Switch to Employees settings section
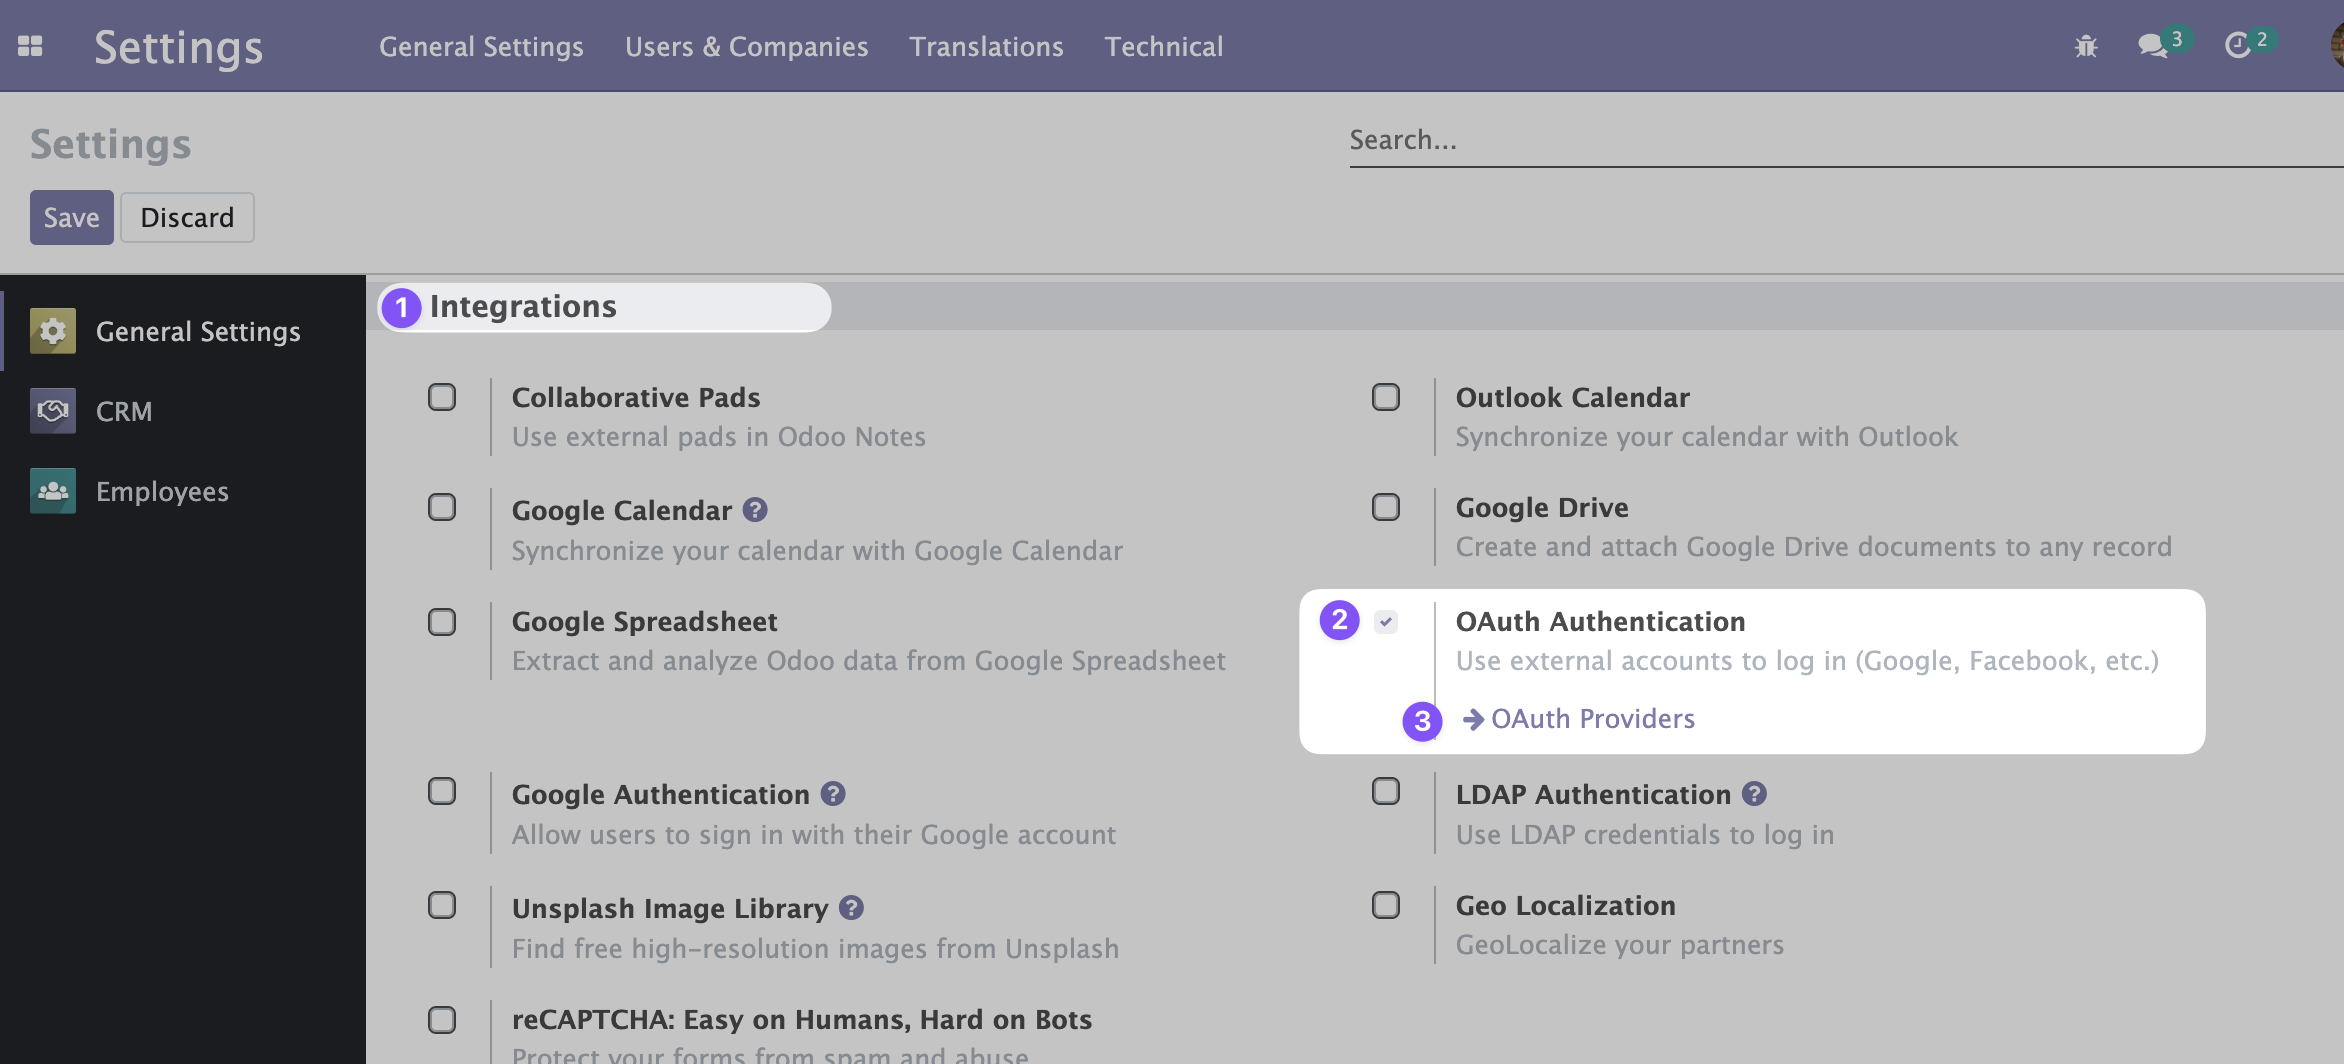This screenshot has height=1064, width=2344. click(x=162, y=491)
